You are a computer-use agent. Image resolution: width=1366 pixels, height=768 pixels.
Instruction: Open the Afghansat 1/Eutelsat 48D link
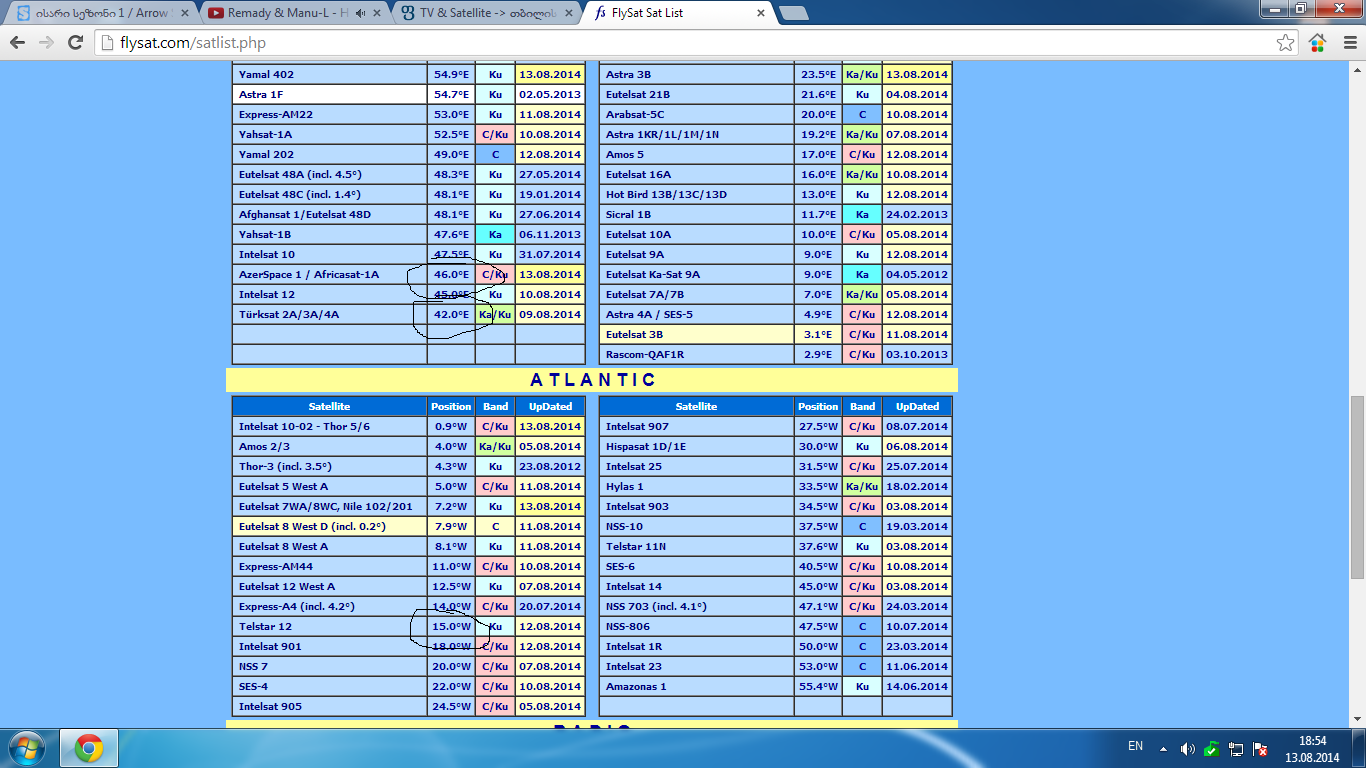(x=304, y=214)
